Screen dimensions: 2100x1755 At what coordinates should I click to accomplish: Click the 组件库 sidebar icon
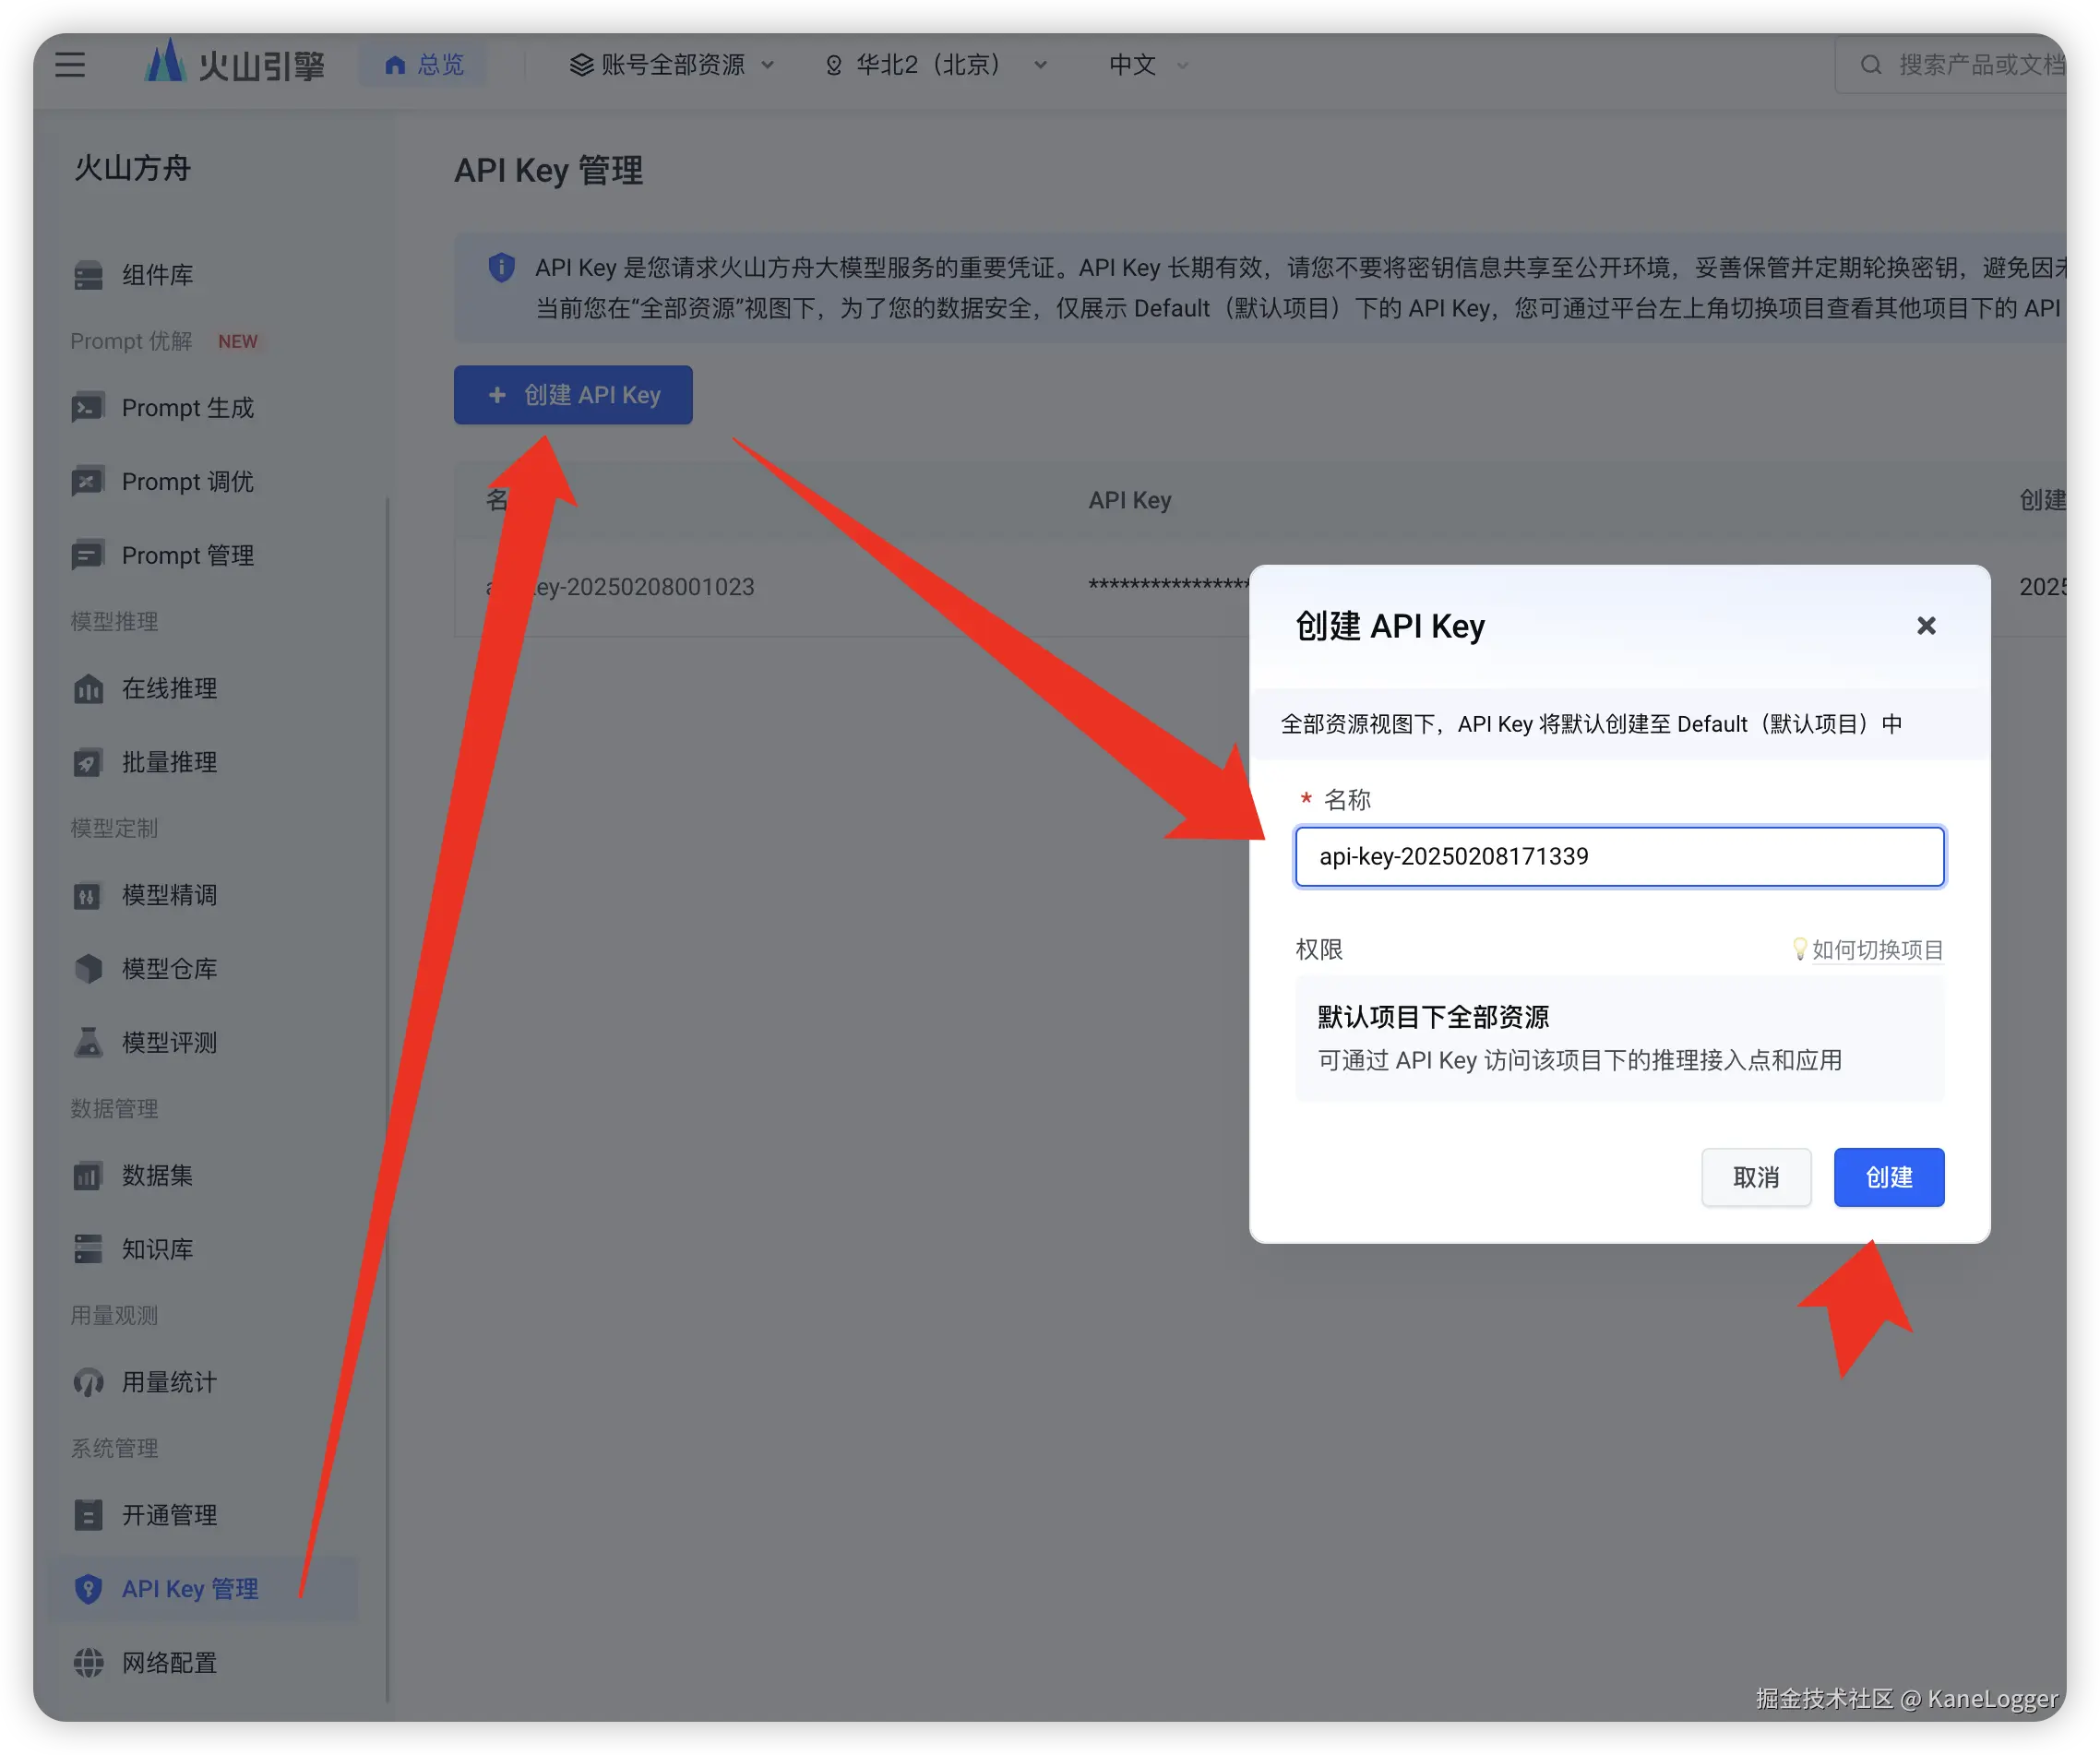[88, 275]
